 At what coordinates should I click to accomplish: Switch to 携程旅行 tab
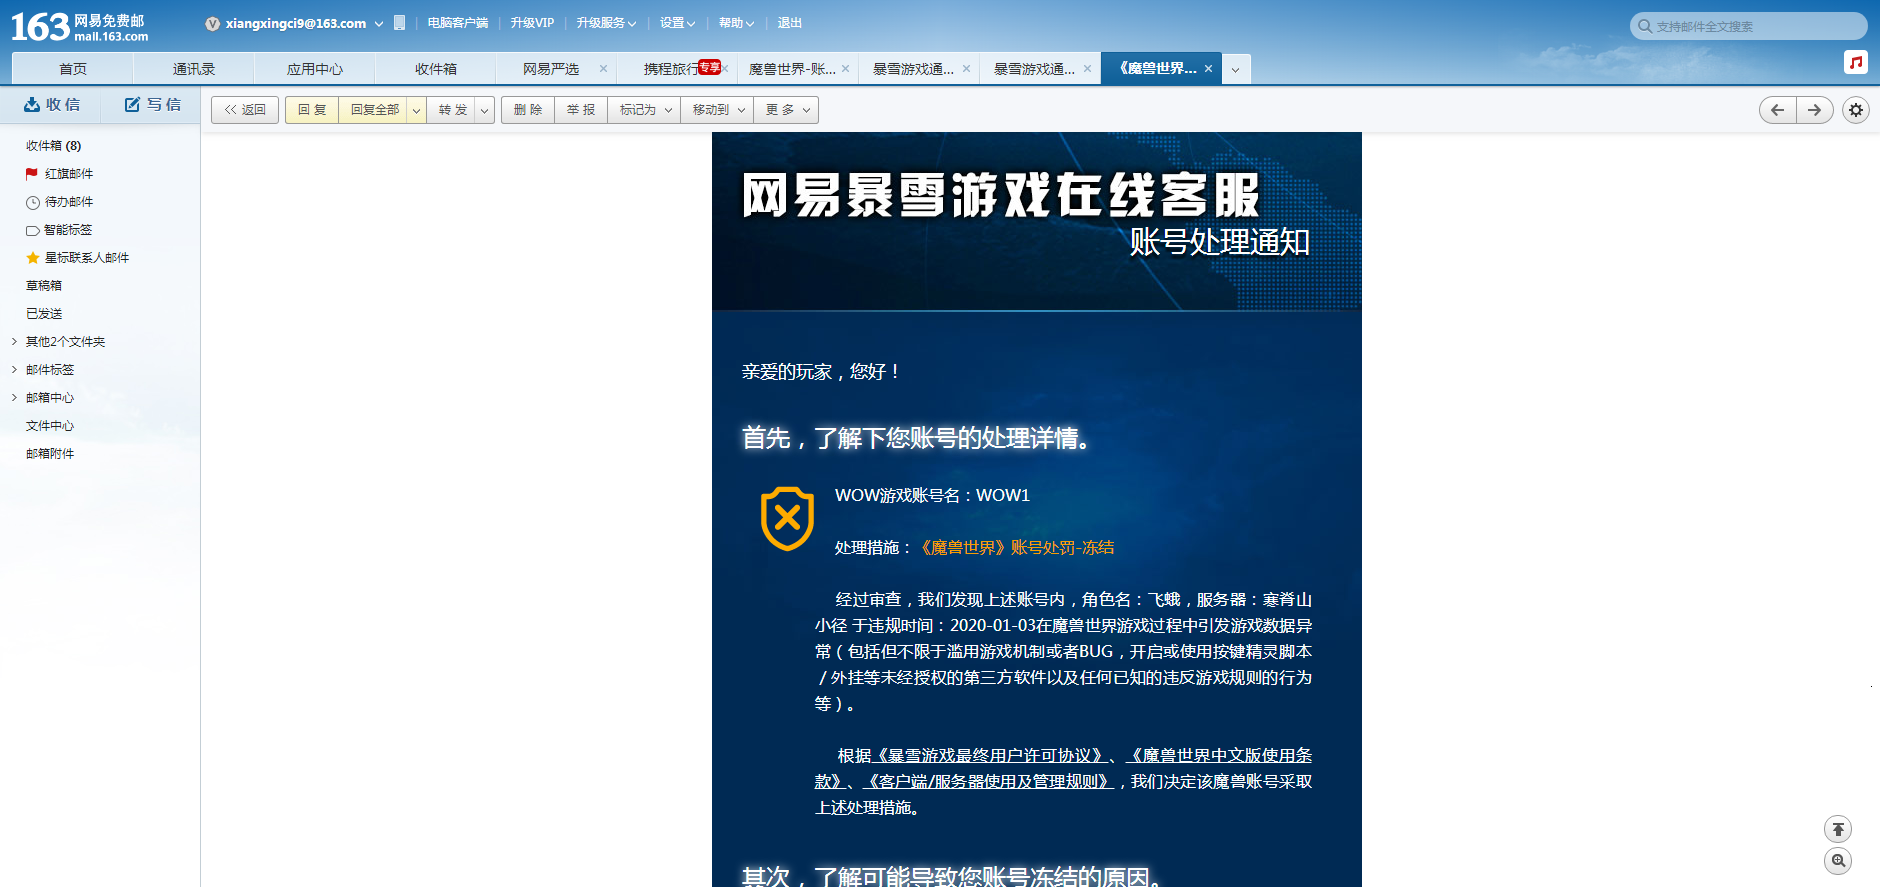(x=670, y=69)
